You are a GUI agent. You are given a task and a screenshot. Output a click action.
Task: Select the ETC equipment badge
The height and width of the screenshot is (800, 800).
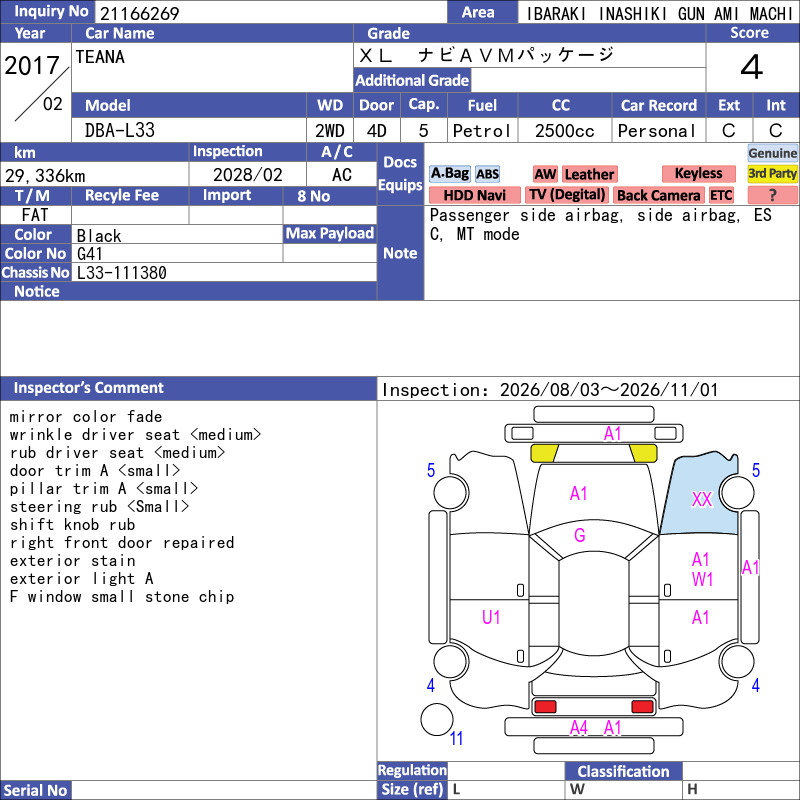click(721, 195)
